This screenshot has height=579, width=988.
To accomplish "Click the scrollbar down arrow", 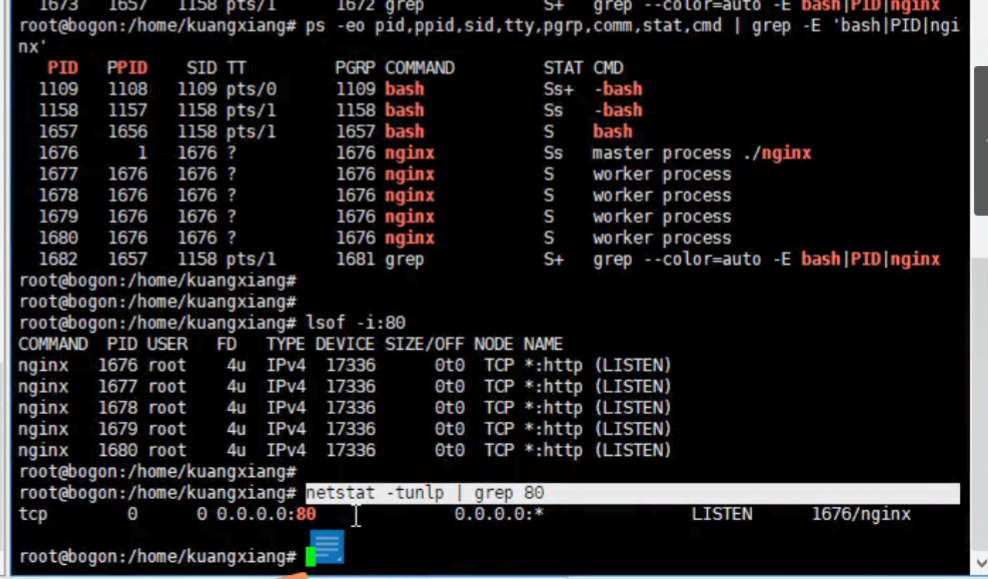I will tap(980, 562).
